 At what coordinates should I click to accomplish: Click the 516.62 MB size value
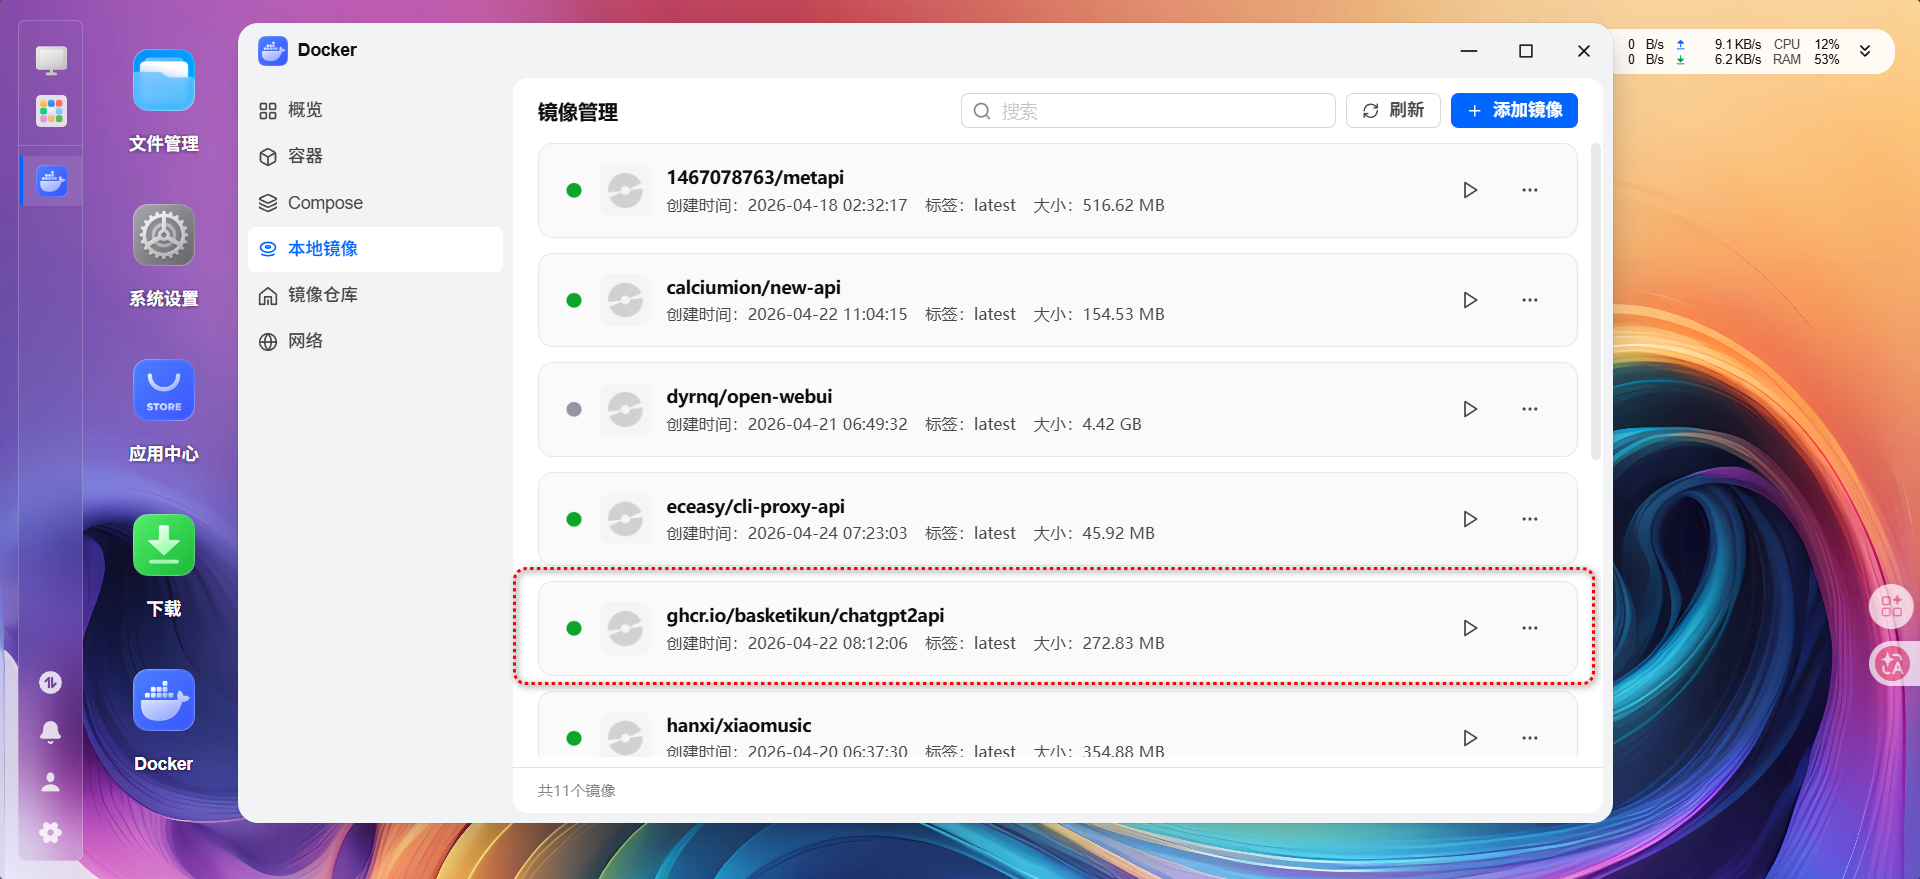coord(1123,205)
